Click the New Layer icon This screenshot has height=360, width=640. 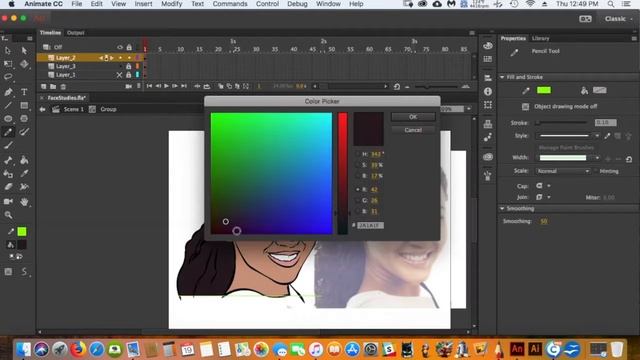point(44,87)
